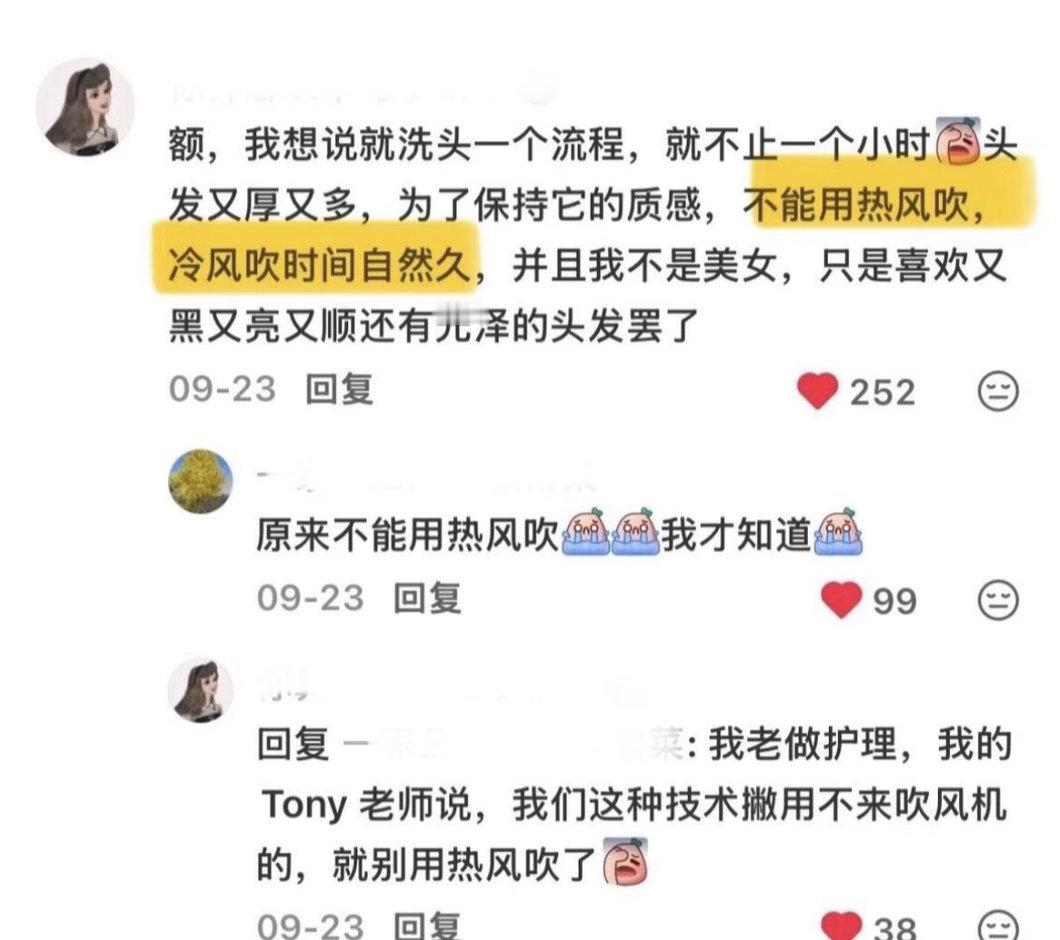Screen dimensions: 1060x940
Task: Open the top commenter's girl avatar
Action: click(85, 108)
